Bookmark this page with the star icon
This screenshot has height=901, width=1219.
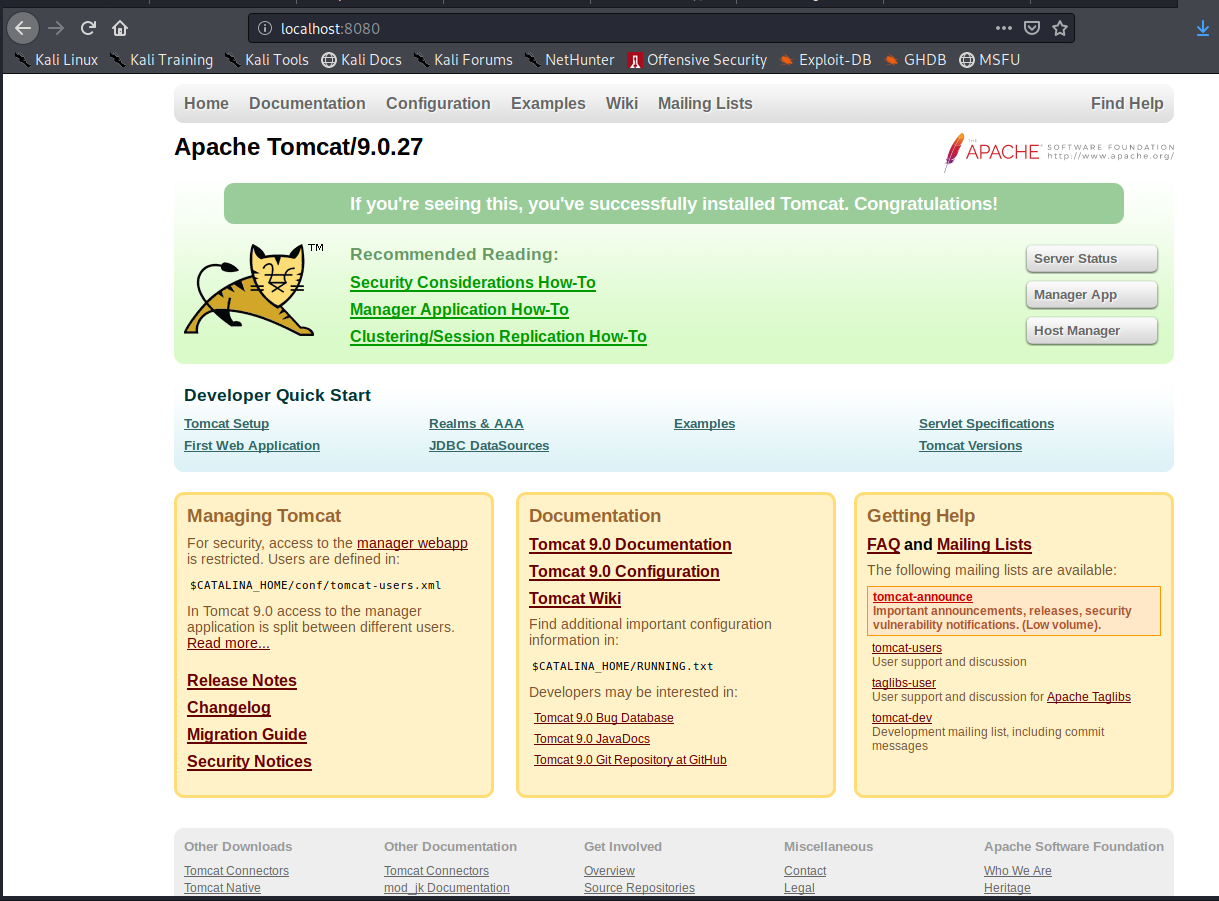[1060, 28]
